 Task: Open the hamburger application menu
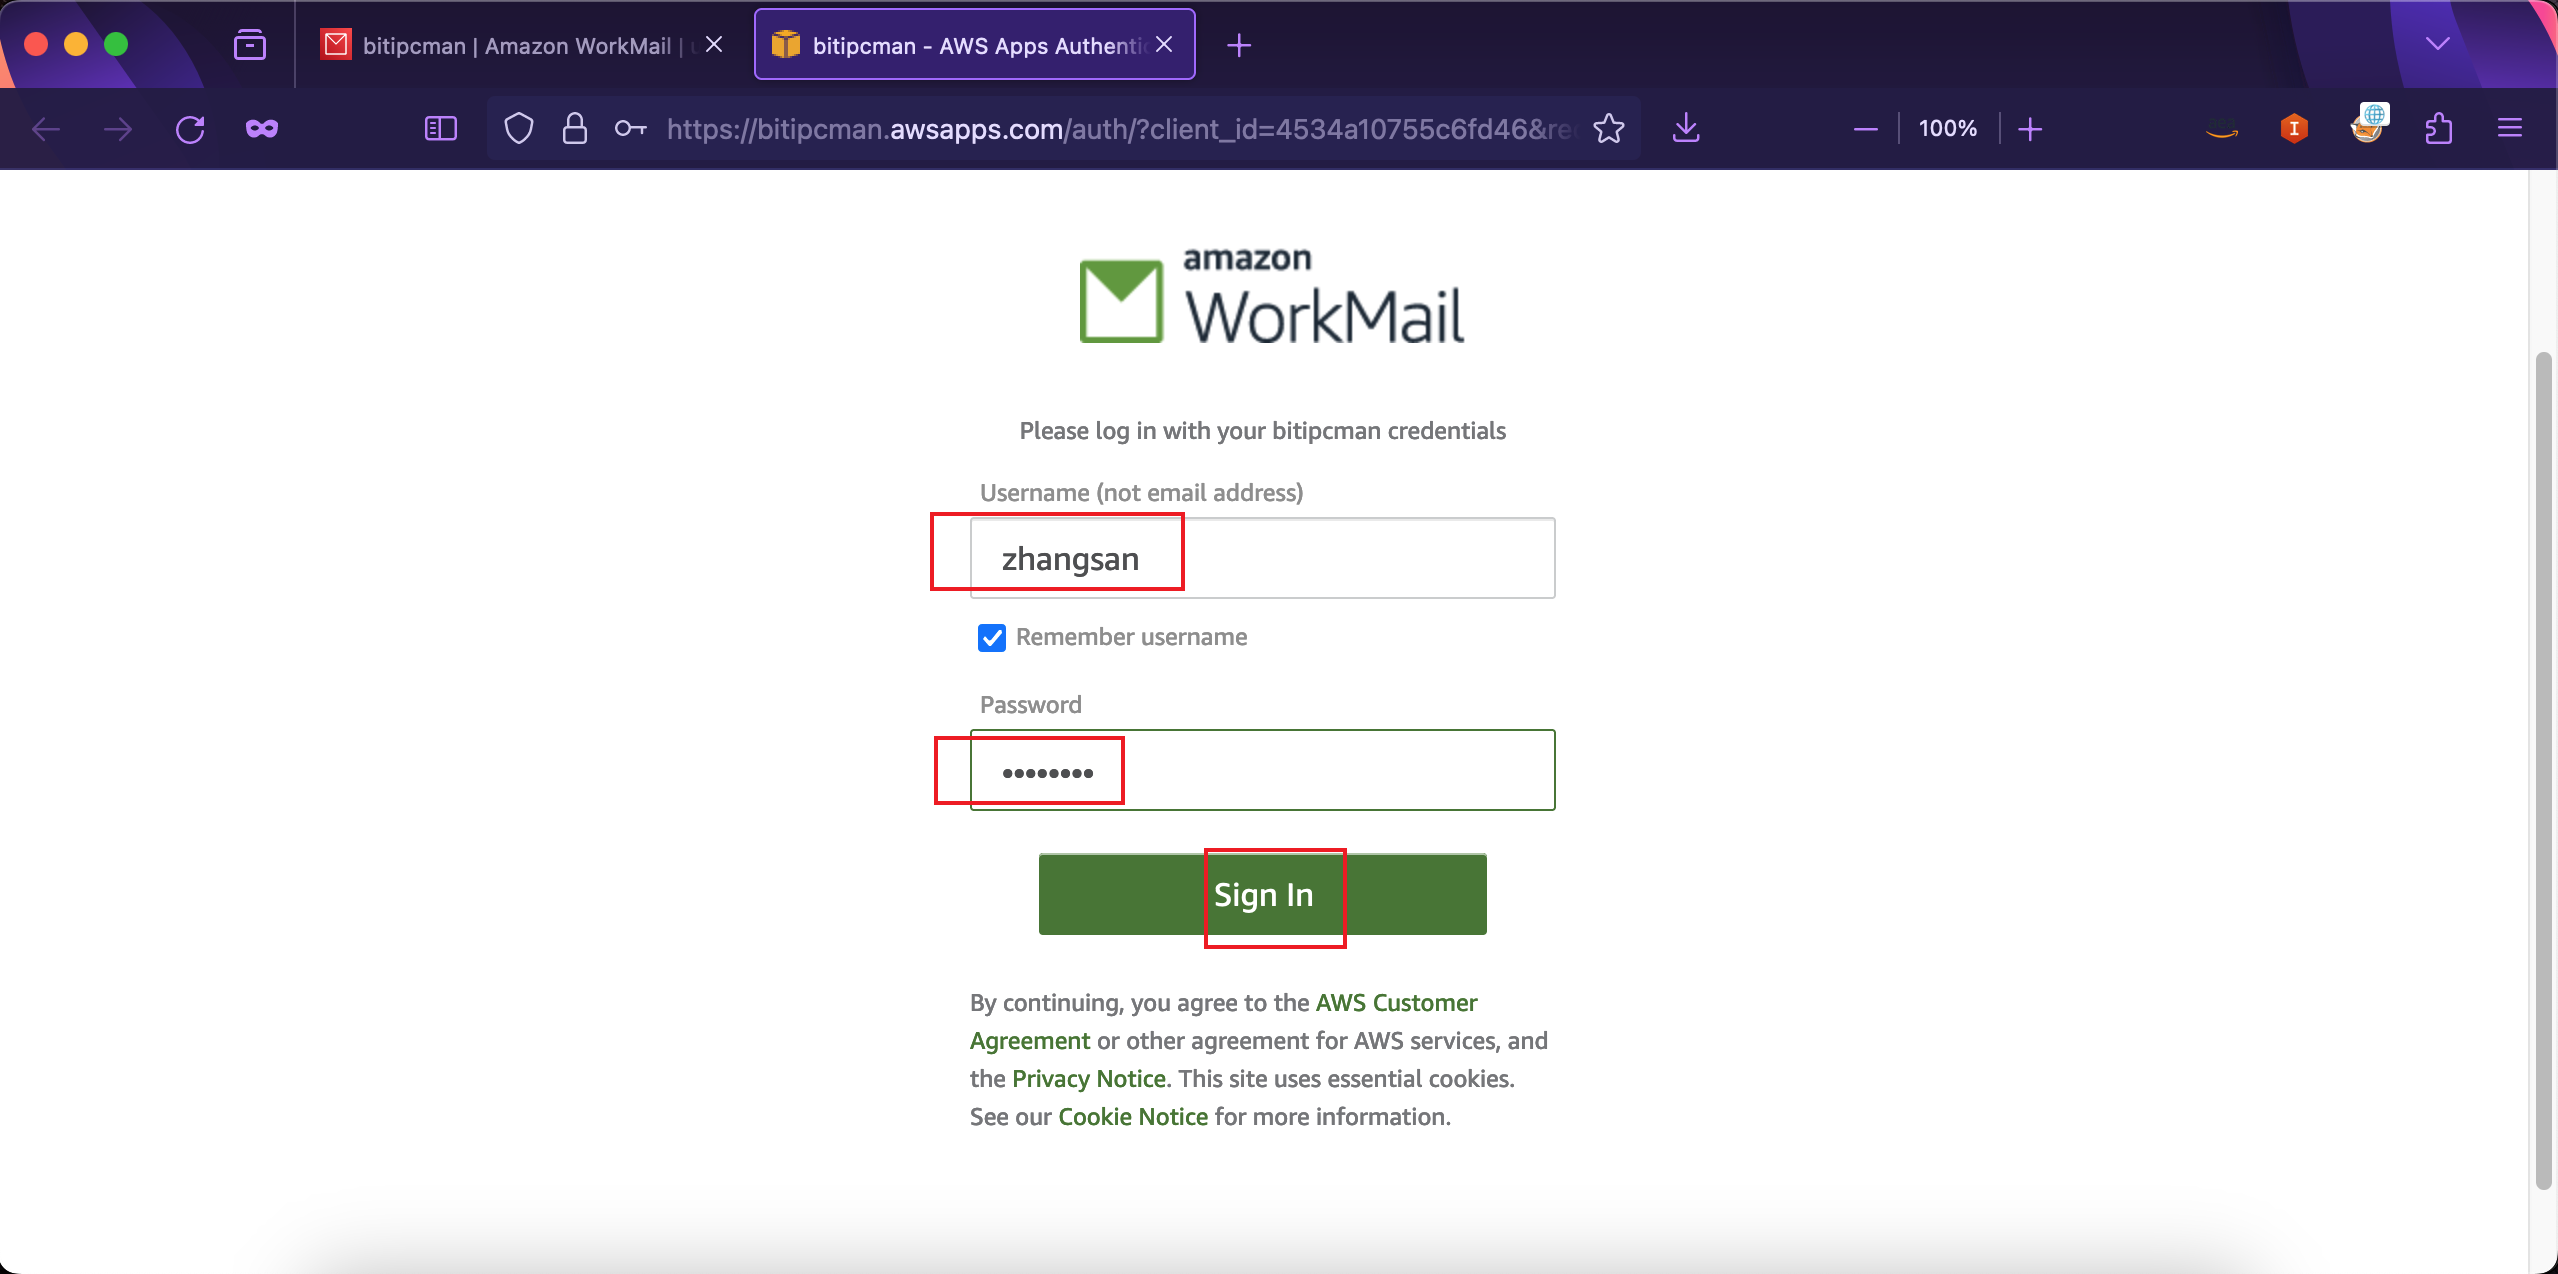click(2510, 129)
